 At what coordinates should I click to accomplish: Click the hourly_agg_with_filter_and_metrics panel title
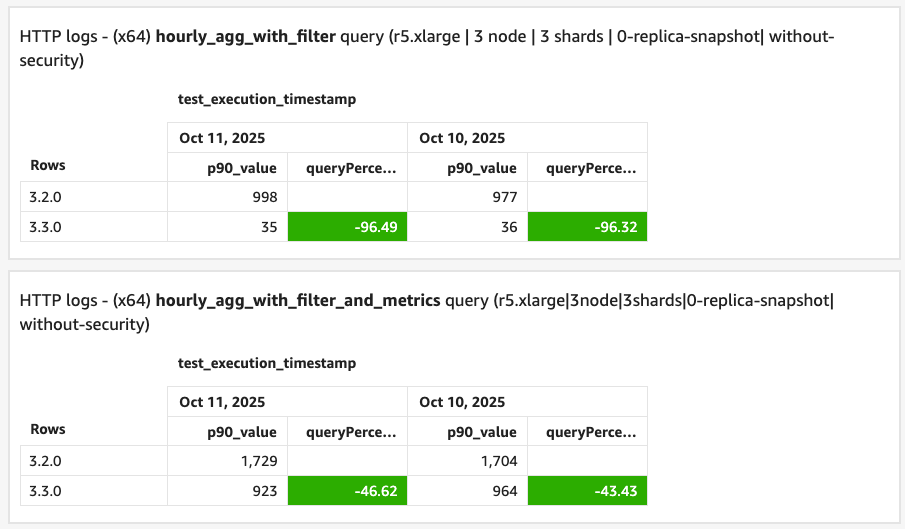pos(298,299)
